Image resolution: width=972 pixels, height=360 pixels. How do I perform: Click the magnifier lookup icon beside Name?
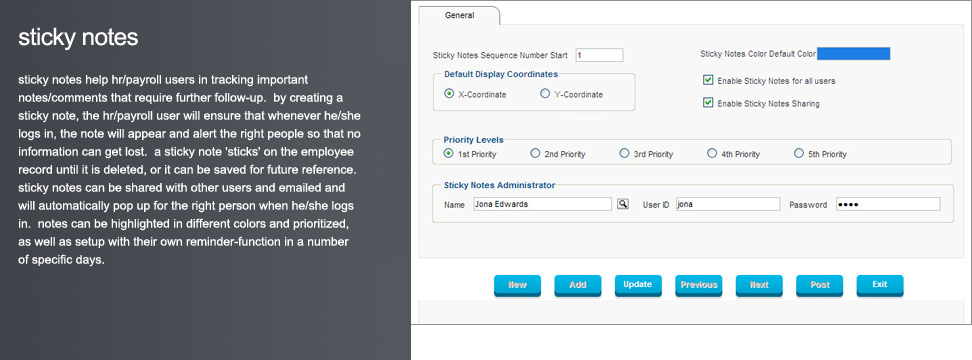point(622,204)
